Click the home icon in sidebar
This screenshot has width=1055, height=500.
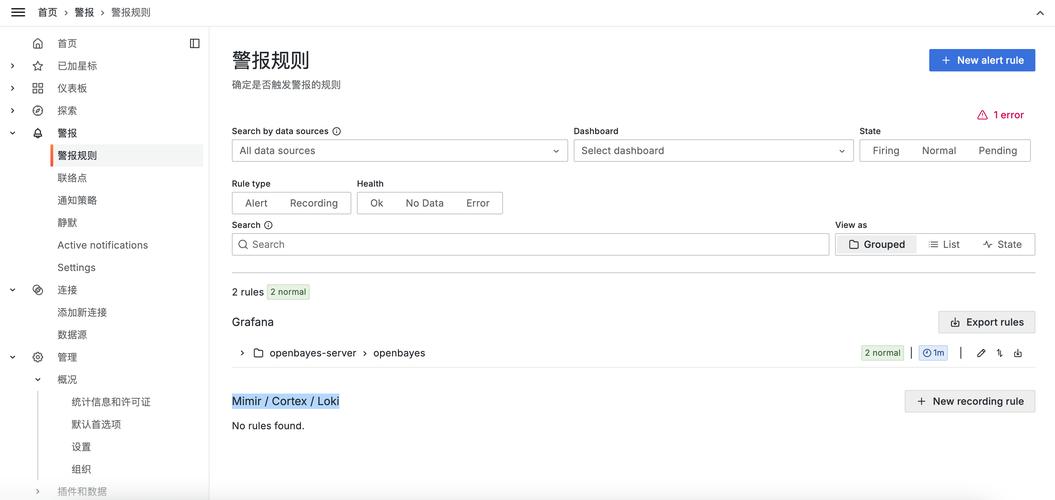click(x=38, y=44)
